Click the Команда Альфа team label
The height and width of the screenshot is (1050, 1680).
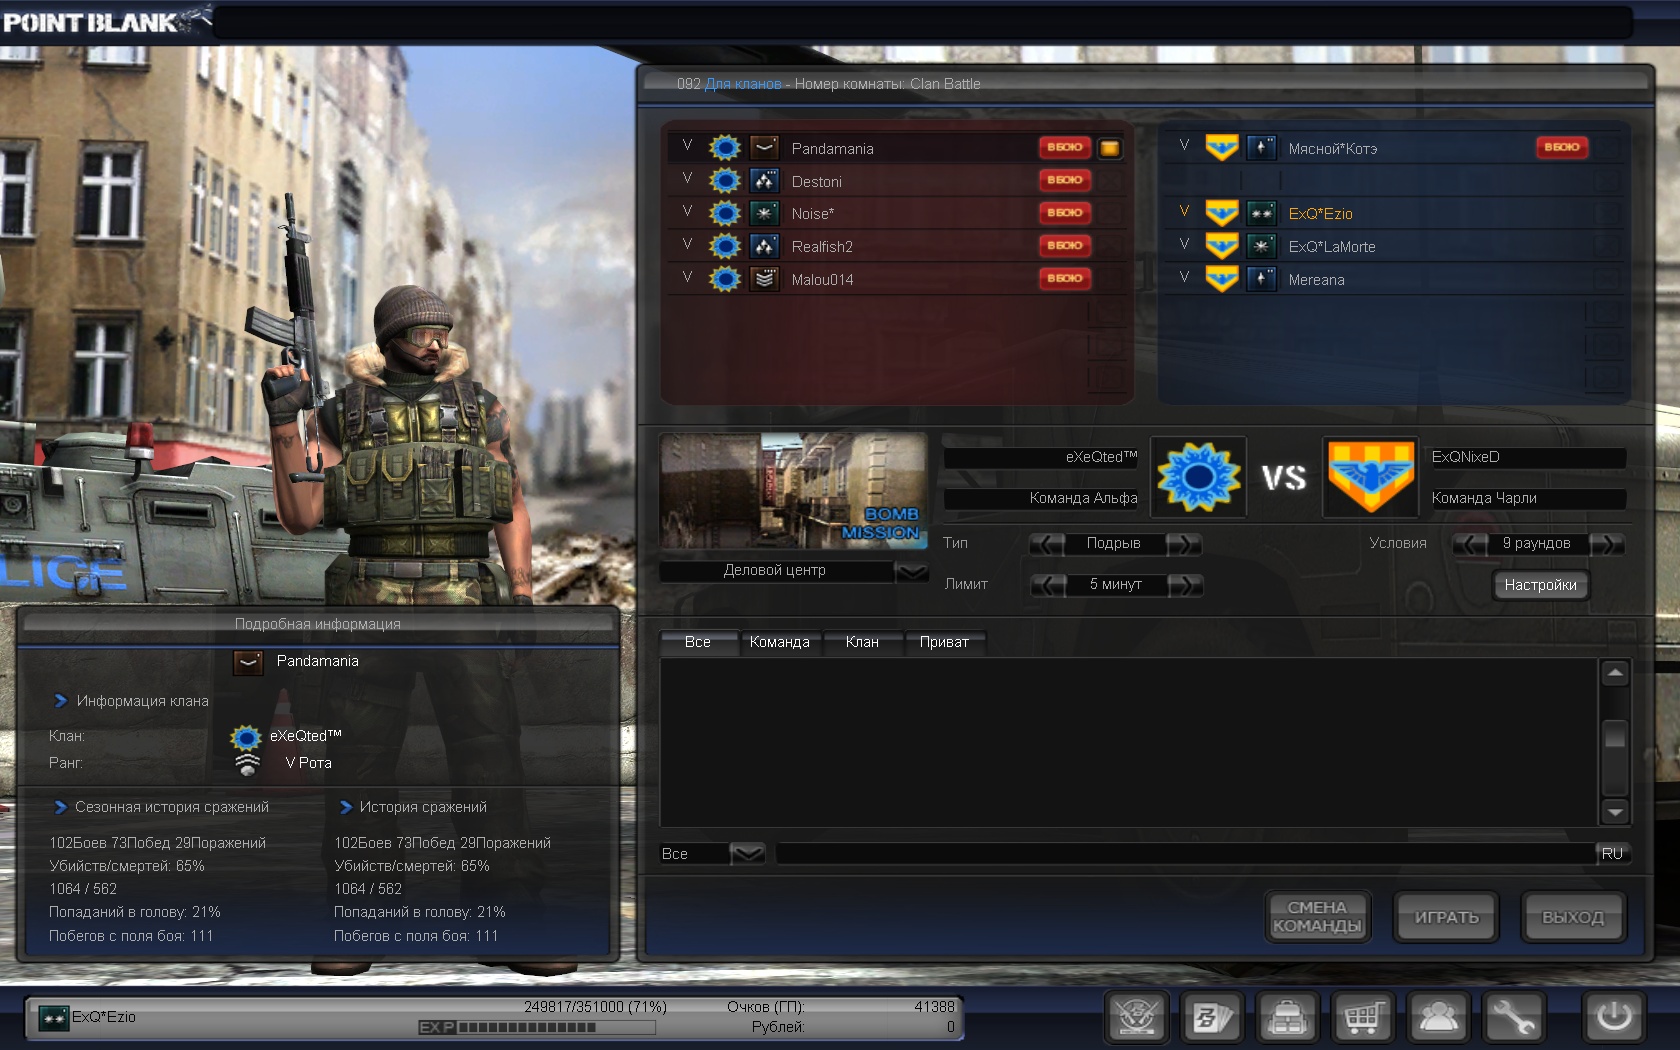click(x=1084, y=498)
